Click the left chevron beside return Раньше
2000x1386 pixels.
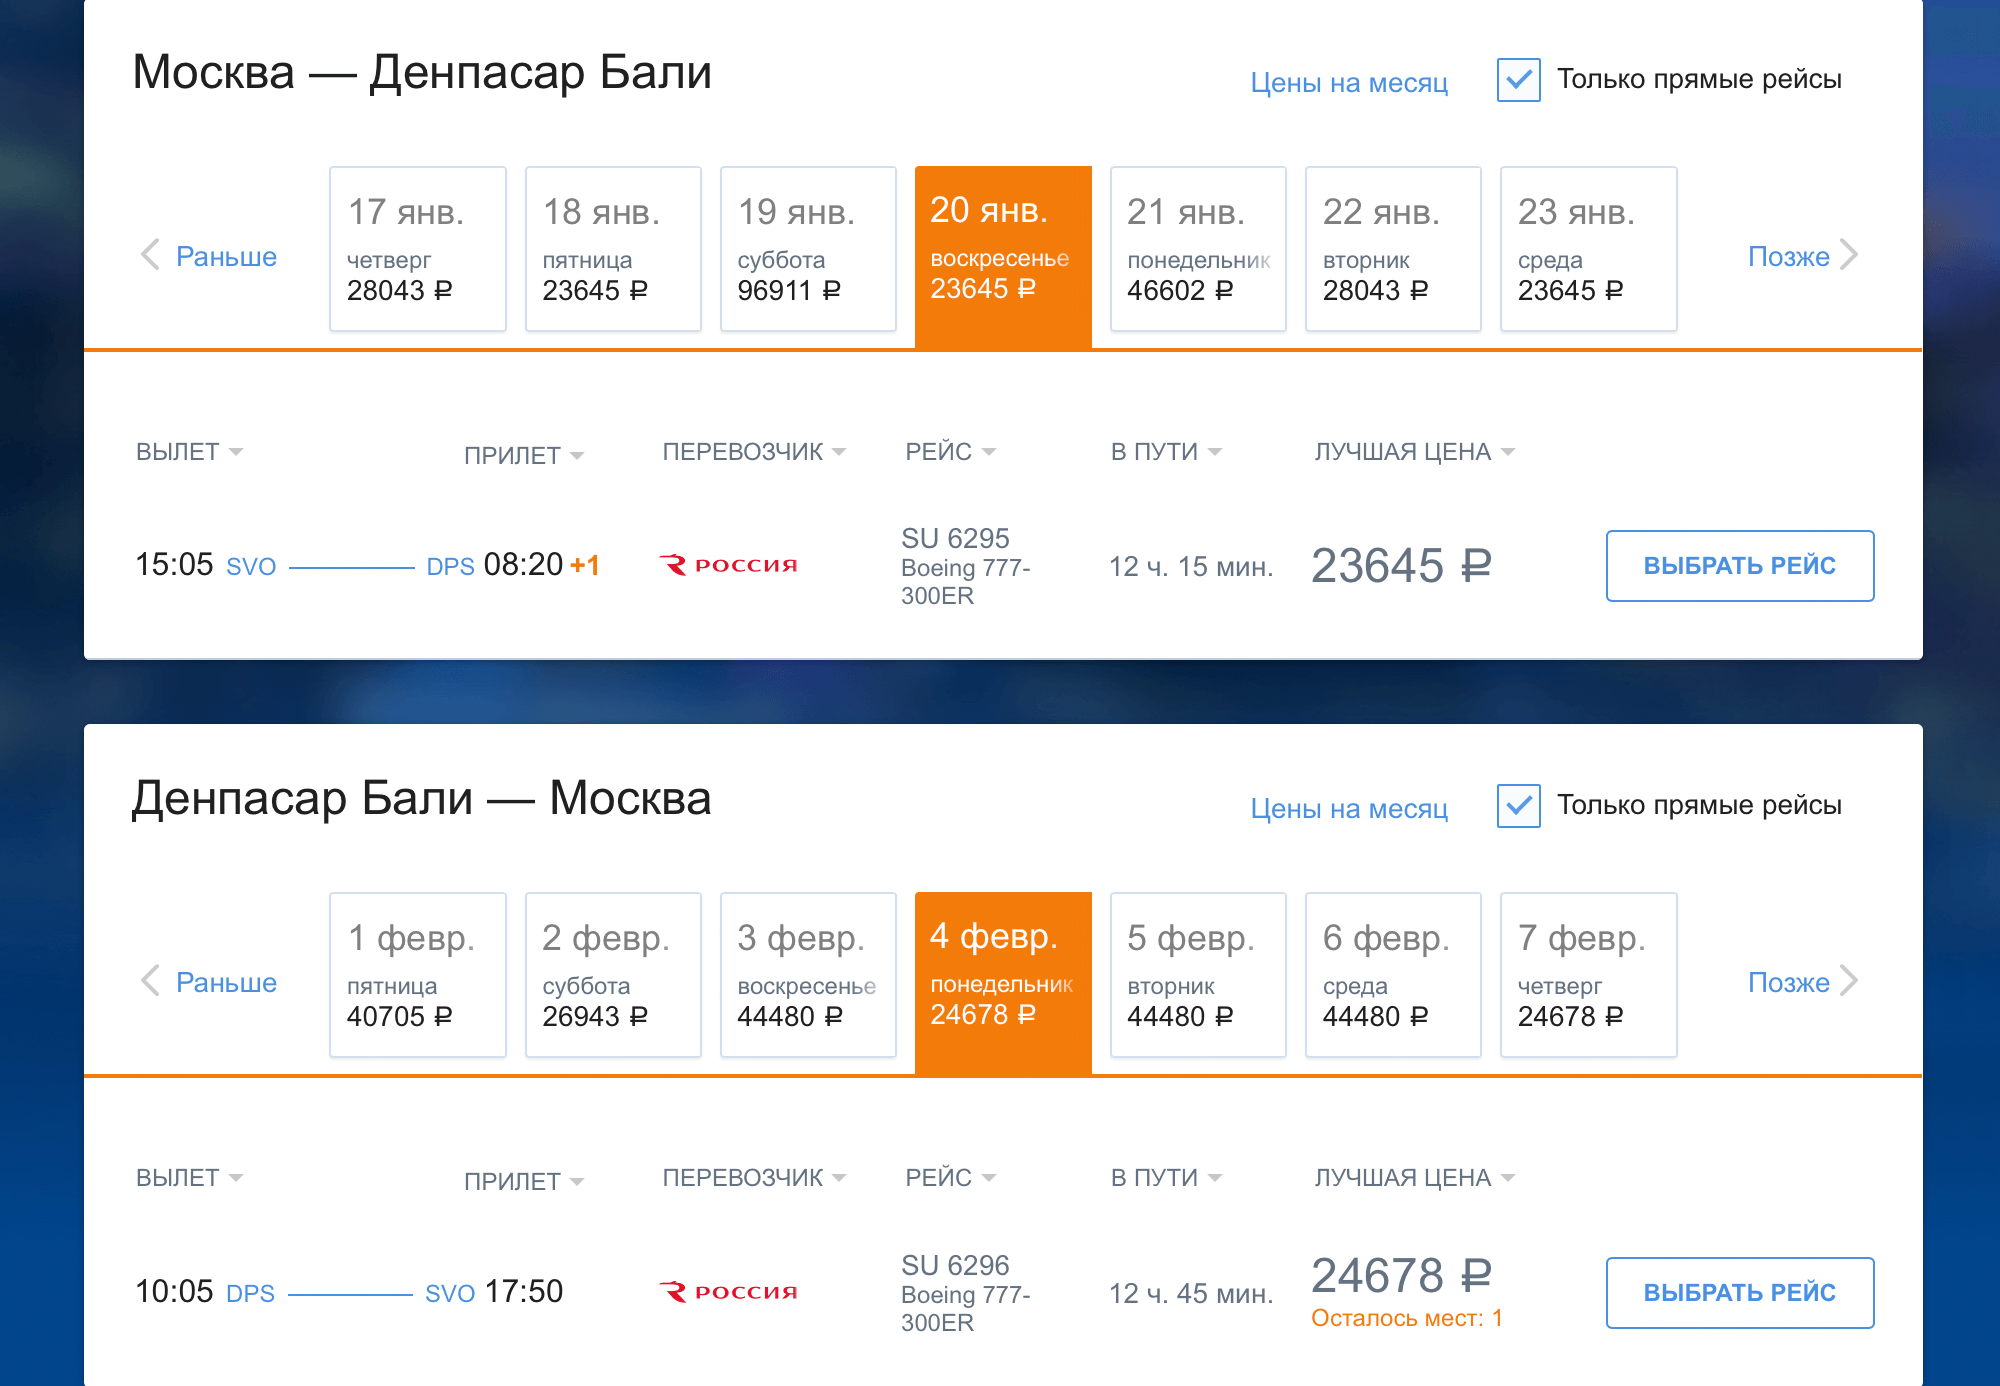coord(151,981)
